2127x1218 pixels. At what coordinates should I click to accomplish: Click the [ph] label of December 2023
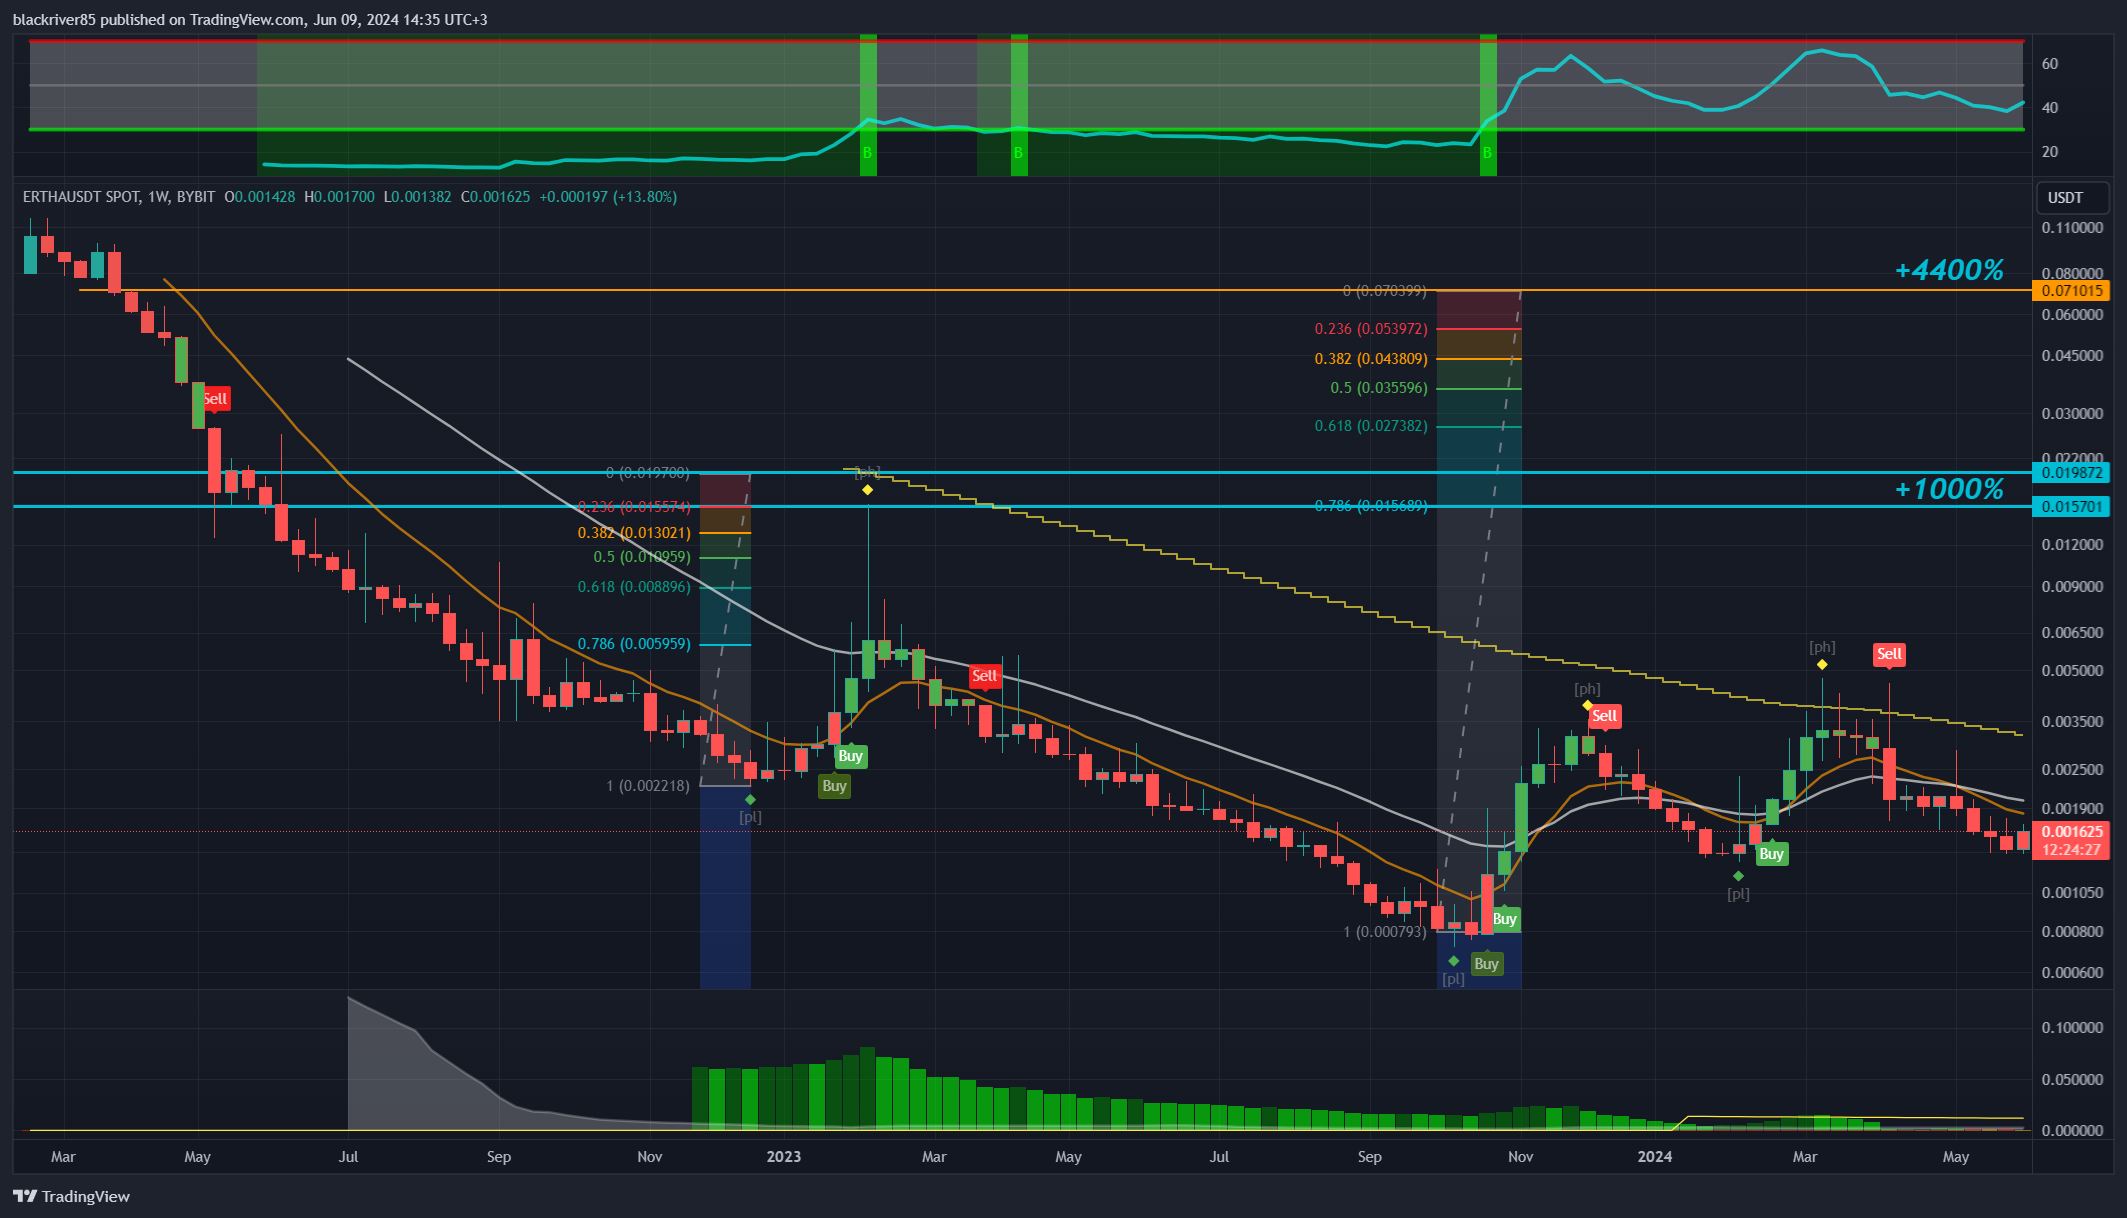1588,689
